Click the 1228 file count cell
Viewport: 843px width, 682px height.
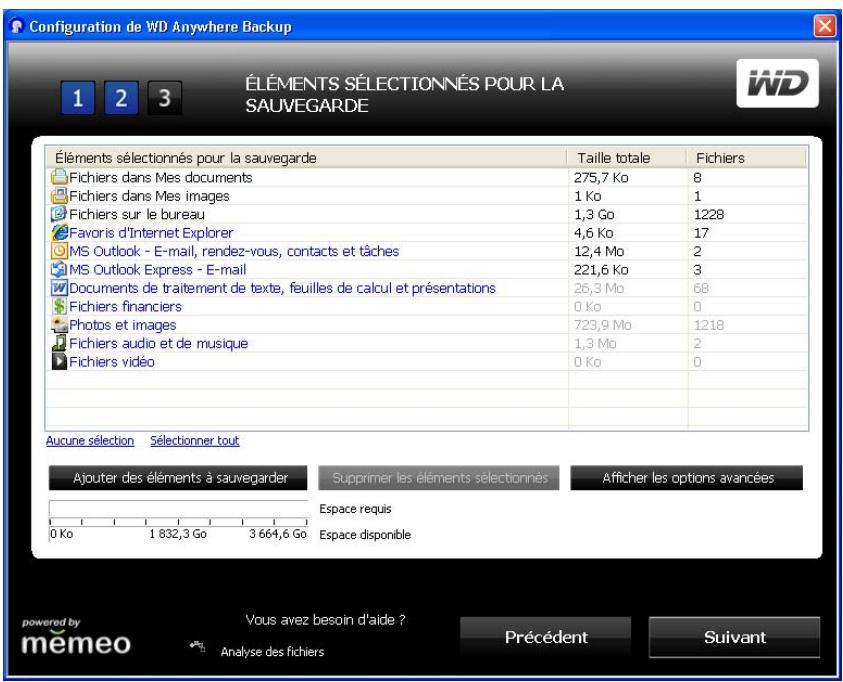709,214
